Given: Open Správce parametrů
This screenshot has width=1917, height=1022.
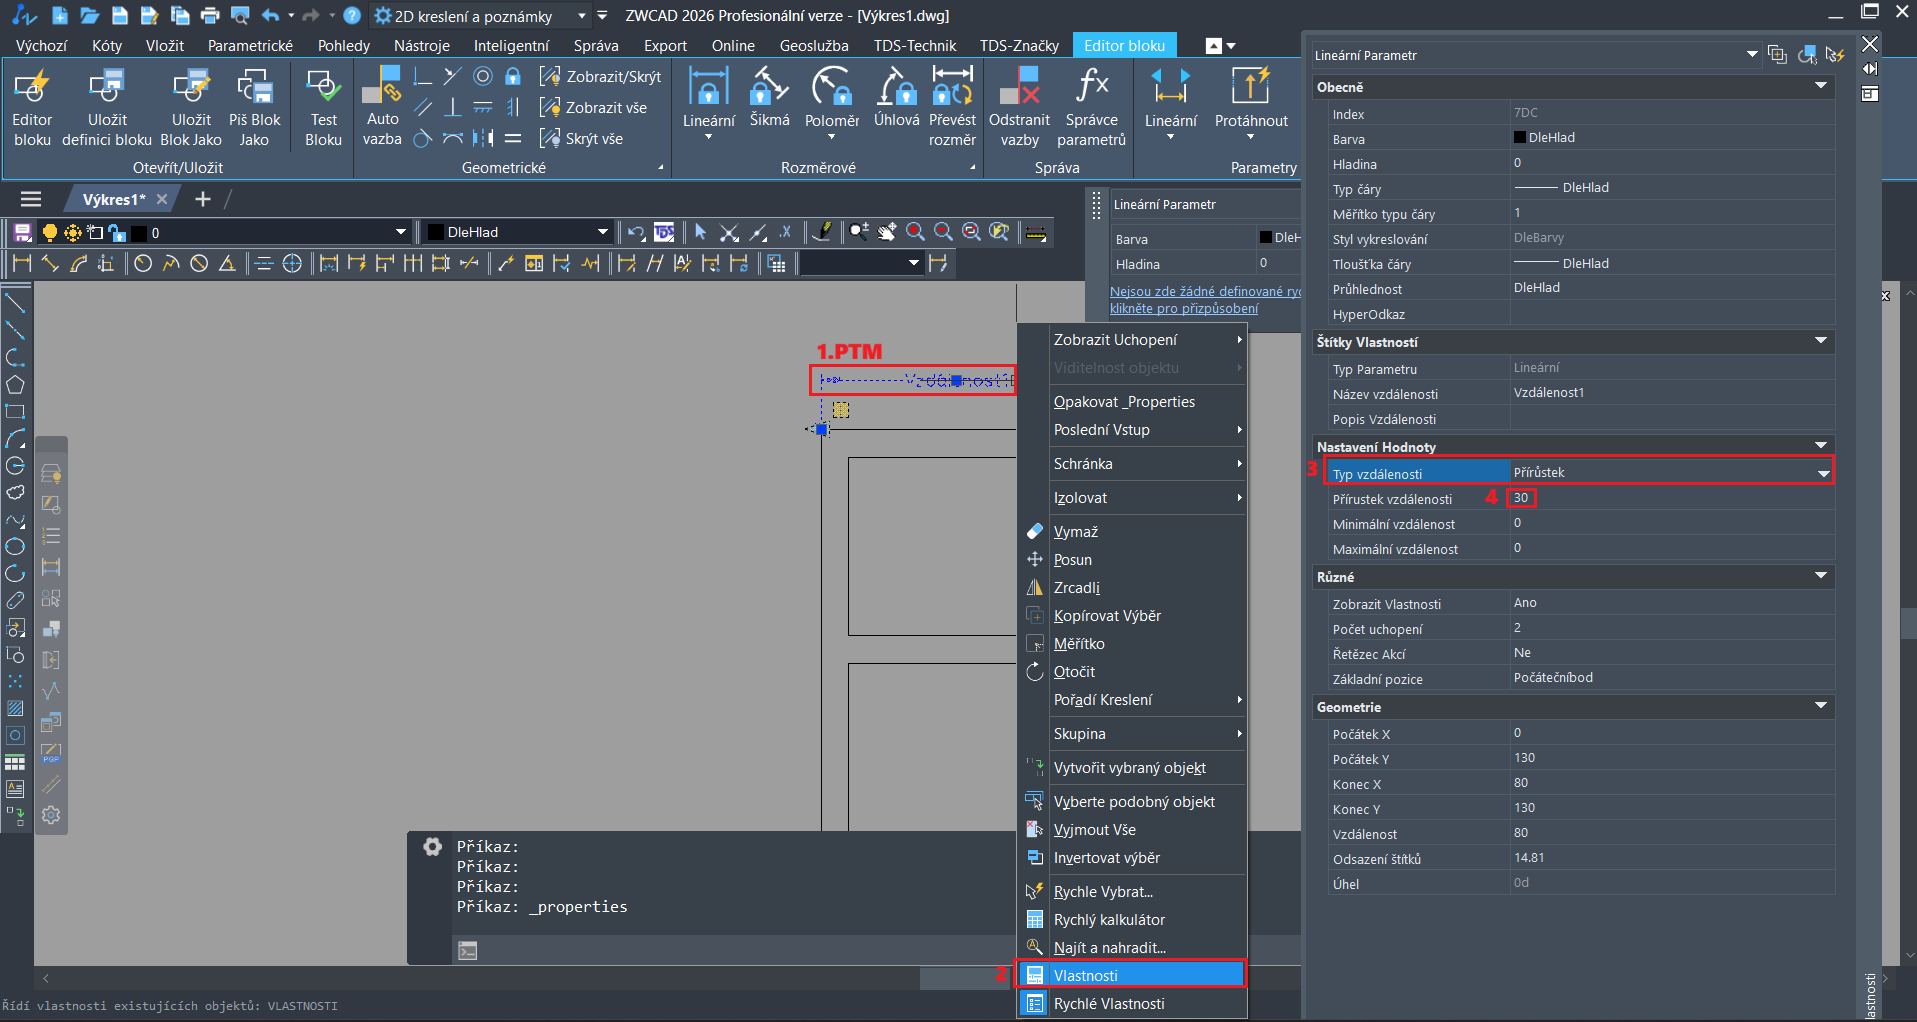Looking at the screenshot, I should [1091, 107].
